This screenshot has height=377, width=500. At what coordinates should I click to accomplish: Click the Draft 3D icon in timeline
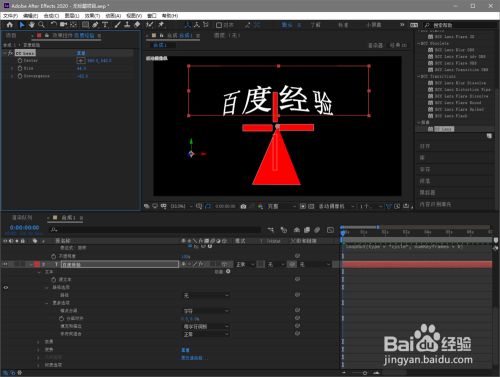284,230
